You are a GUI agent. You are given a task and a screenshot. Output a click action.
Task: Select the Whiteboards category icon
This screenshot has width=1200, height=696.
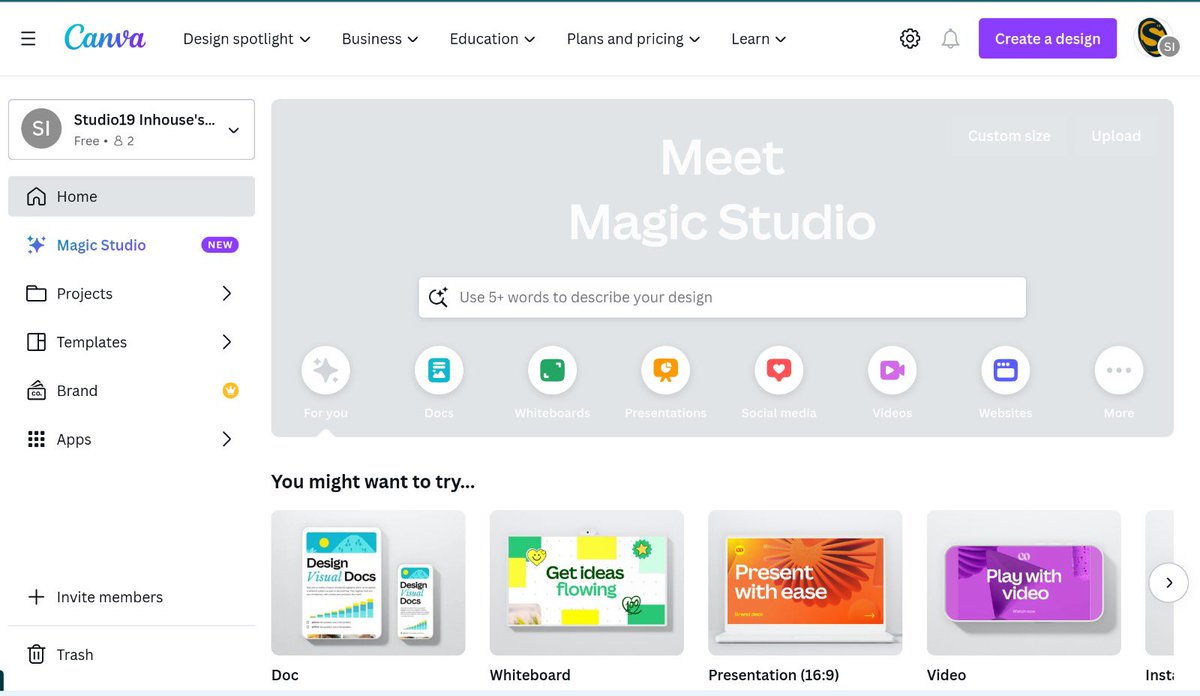(x=552, y=371)
